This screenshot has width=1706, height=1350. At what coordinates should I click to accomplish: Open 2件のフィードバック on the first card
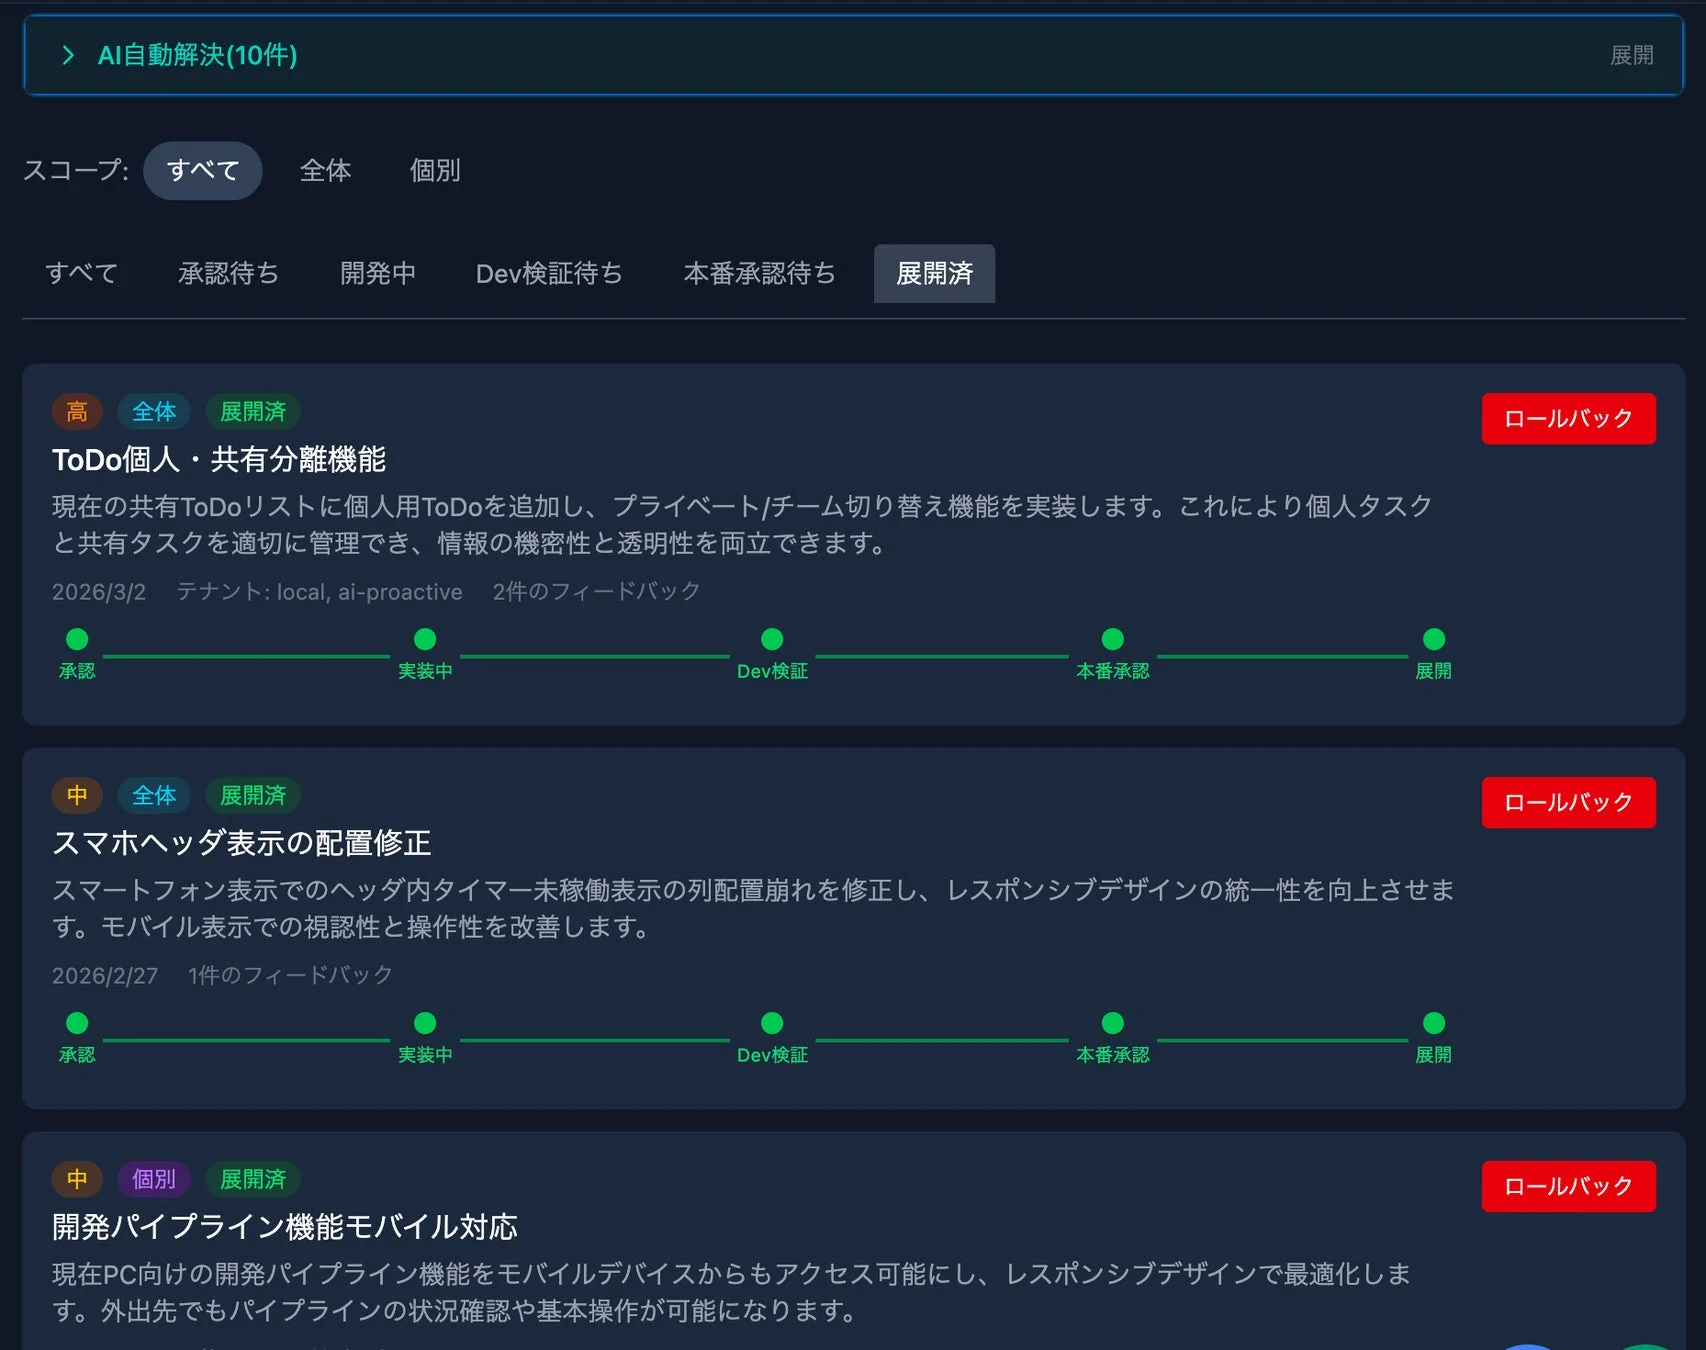595,591
